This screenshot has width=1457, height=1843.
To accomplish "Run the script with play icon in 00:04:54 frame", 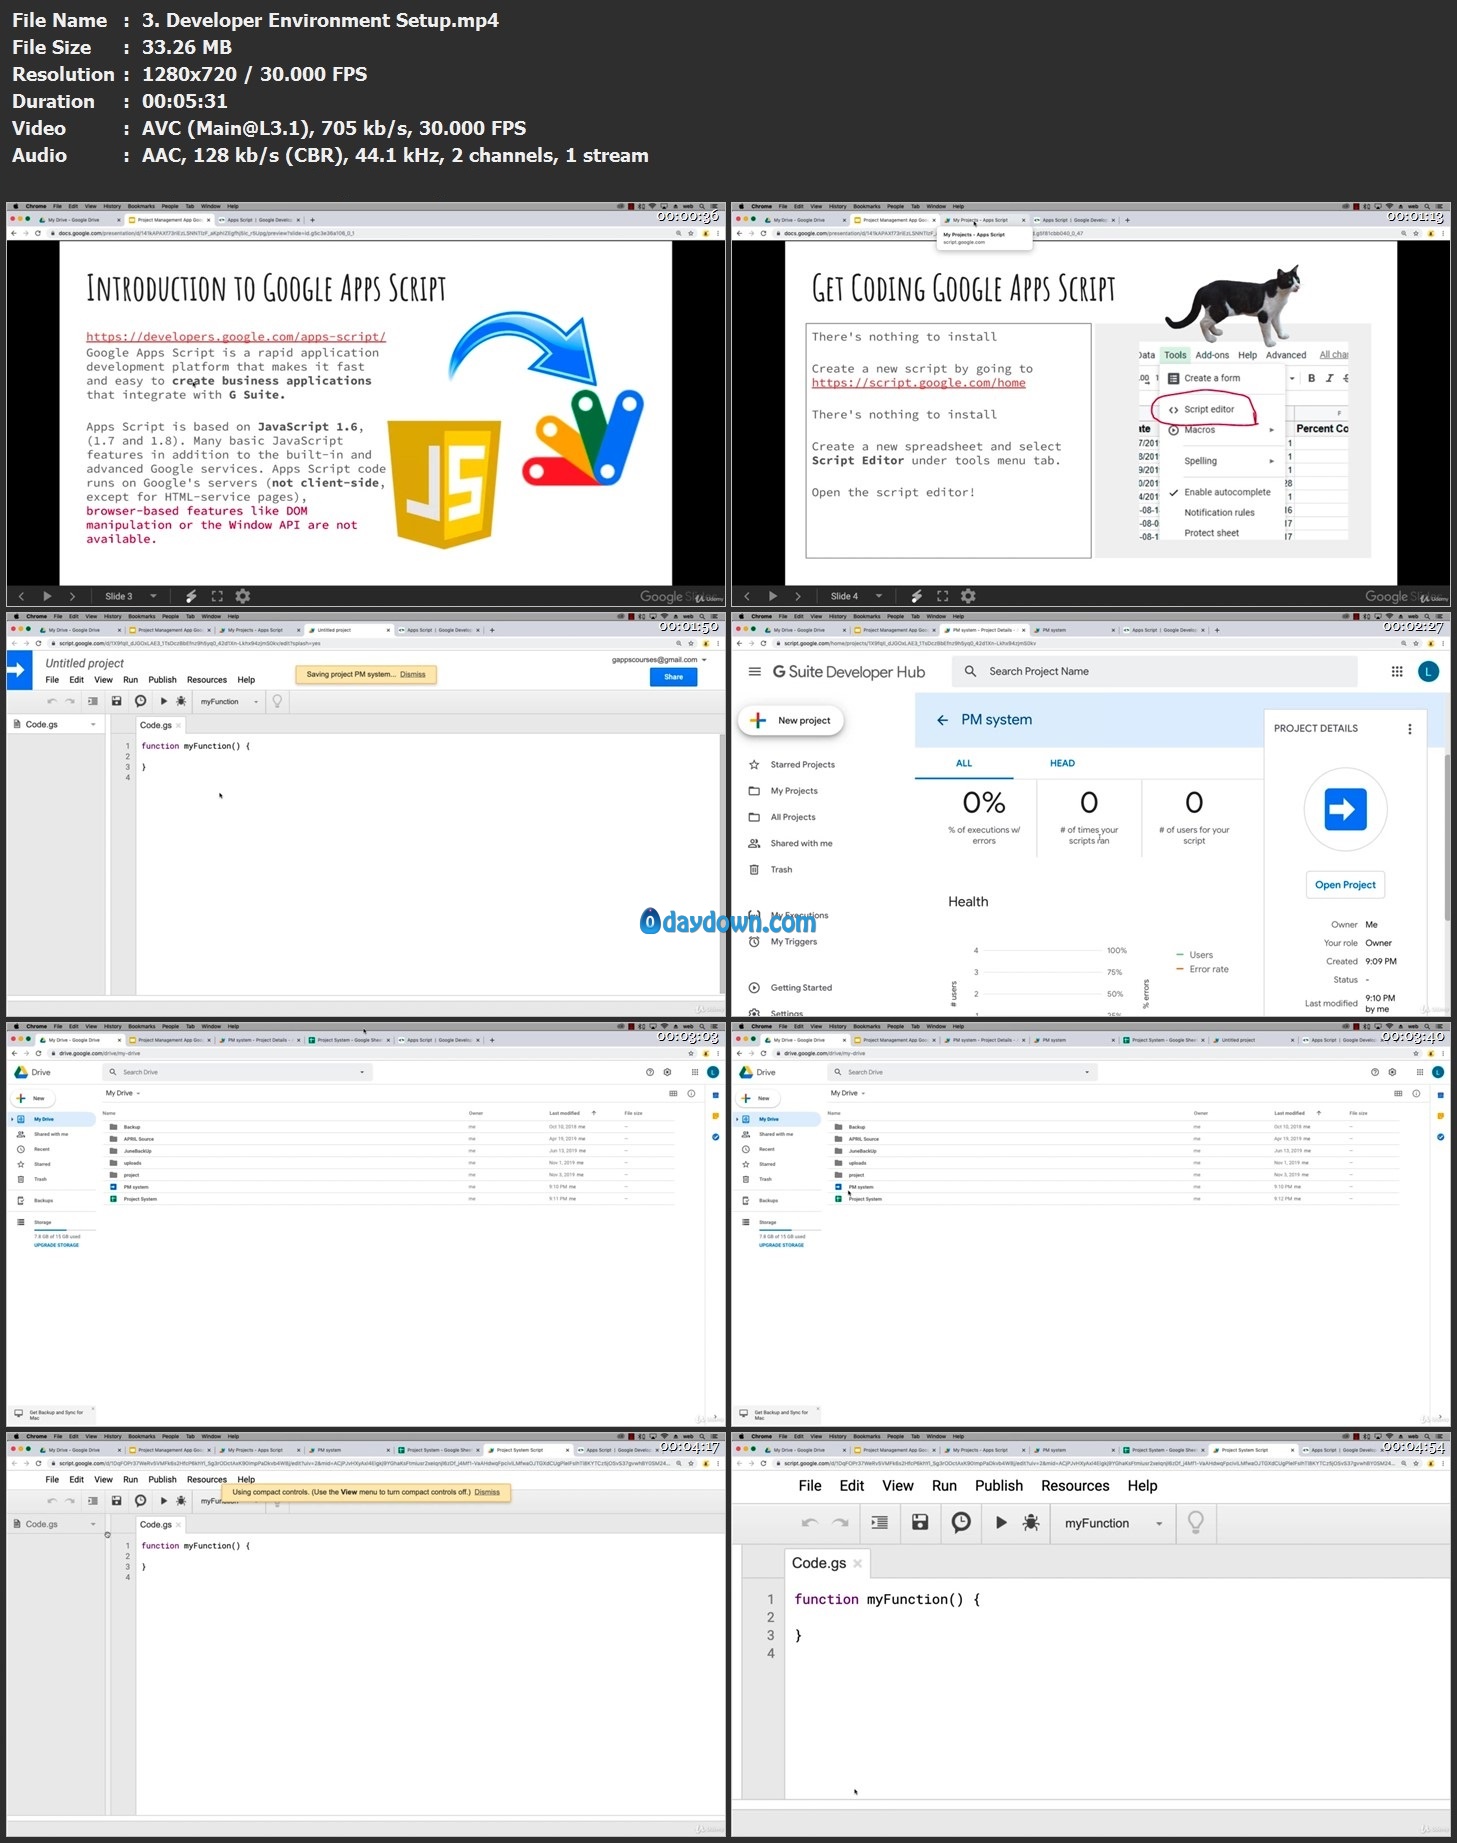I will pos(1001,1522).
